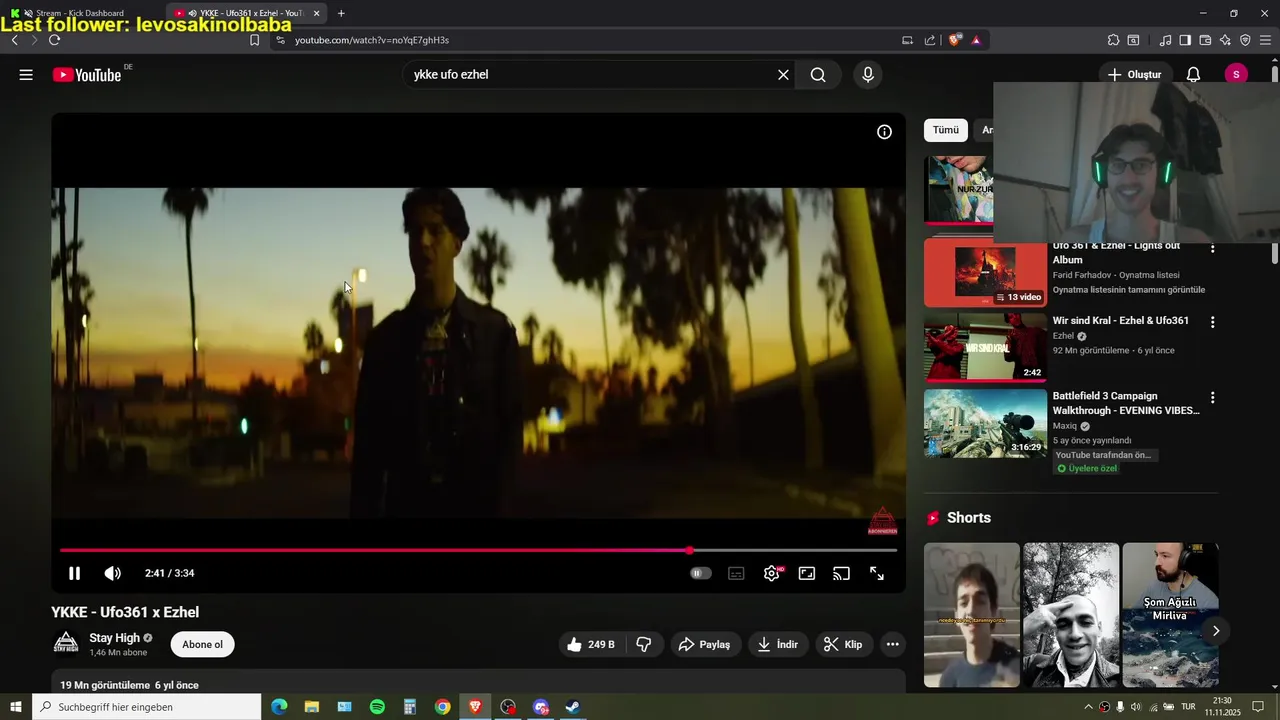Go back in browser history
1280x720 pixels.
click(x=15, y=40)
